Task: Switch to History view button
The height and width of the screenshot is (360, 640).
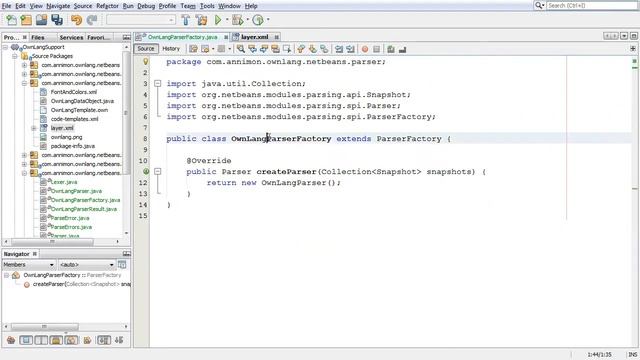Action: 171,49
